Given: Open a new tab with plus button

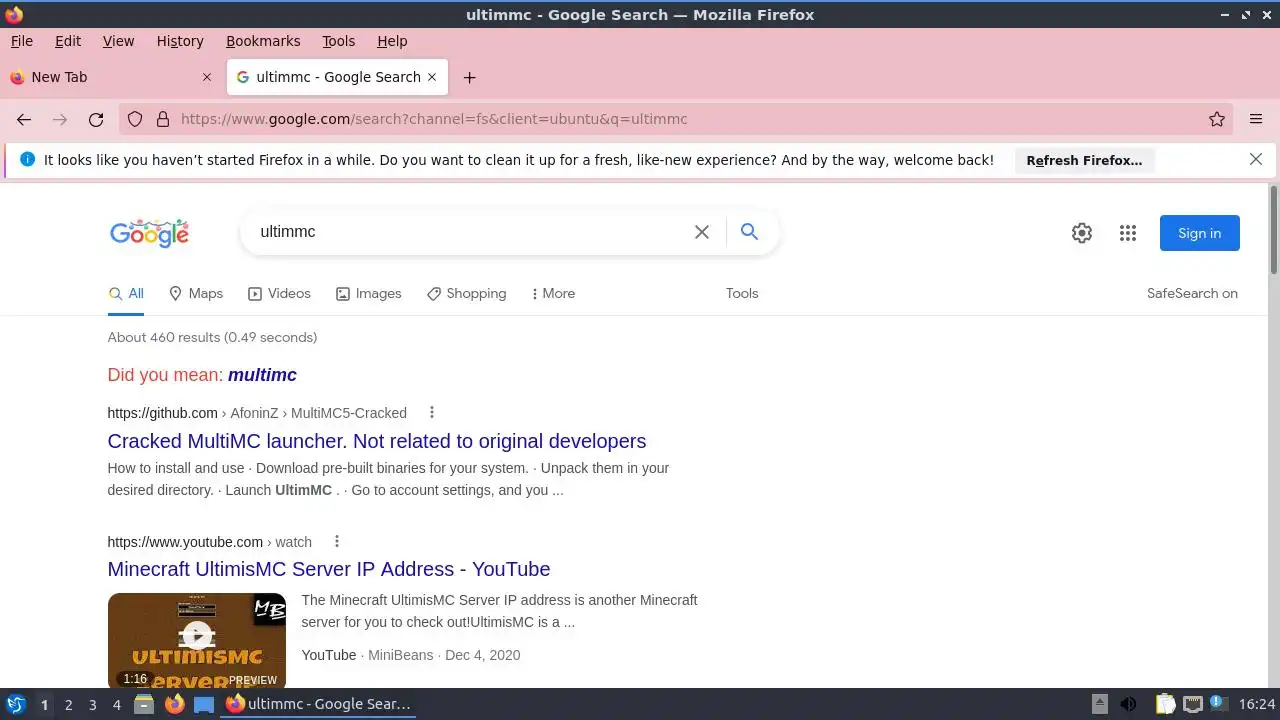Looking at the screenshot, I should click(x=469, y=77).
